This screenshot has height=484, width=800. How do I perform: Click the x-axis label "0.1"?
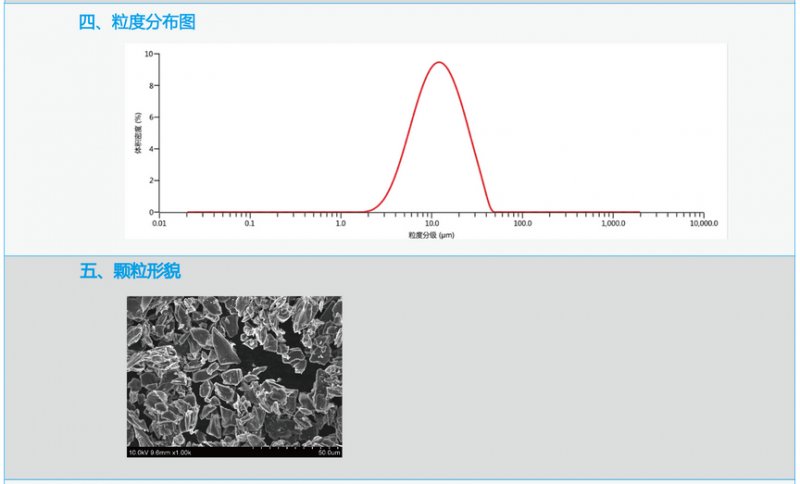pyautogui.click(x=249, y=223)
